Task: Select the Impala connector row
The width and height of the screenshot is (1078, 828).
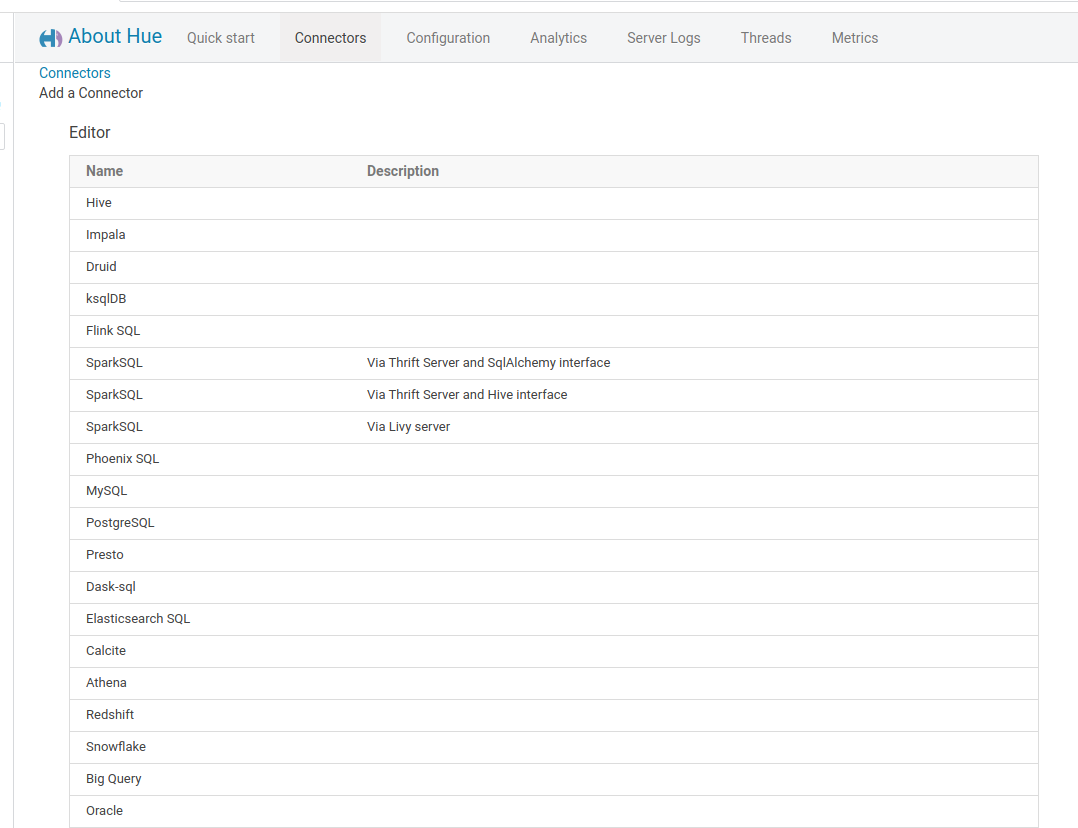Action: pyautogui.click(x=106, y=235)
